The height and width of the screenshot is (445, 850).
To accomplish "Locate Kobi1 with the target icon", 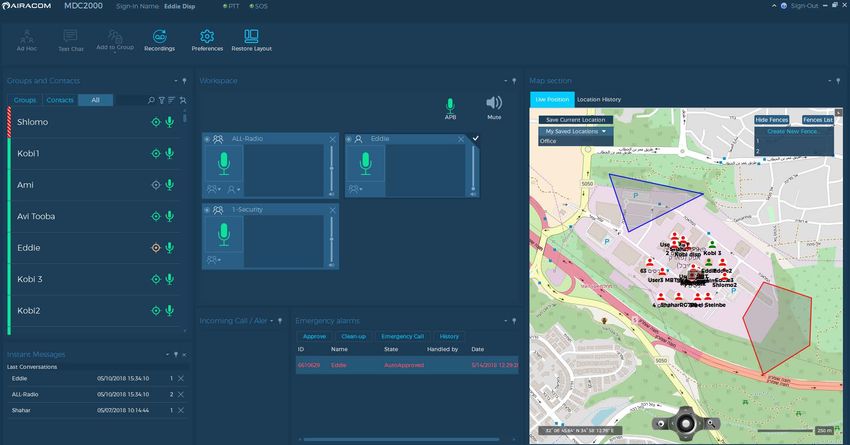I will pyautogui.click(x=156, y=154).
